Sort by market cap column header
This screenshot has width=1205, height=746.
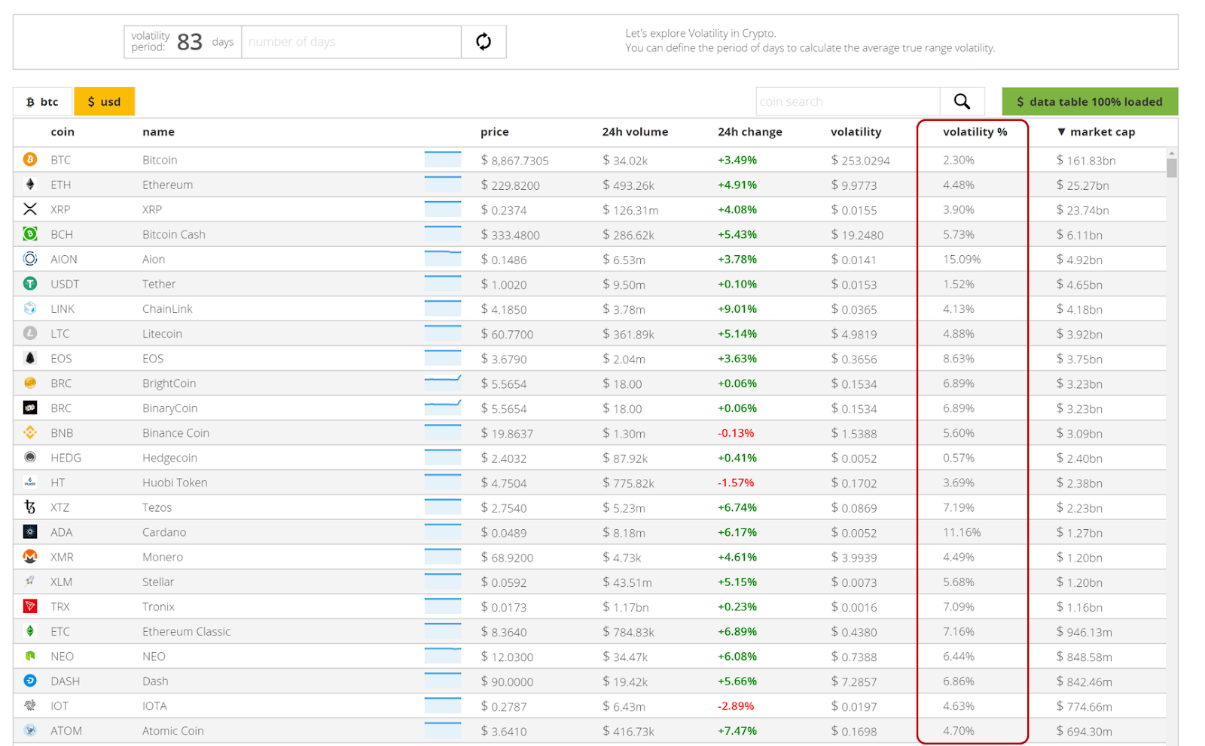pyautogui.click(x=1096, y=132)
